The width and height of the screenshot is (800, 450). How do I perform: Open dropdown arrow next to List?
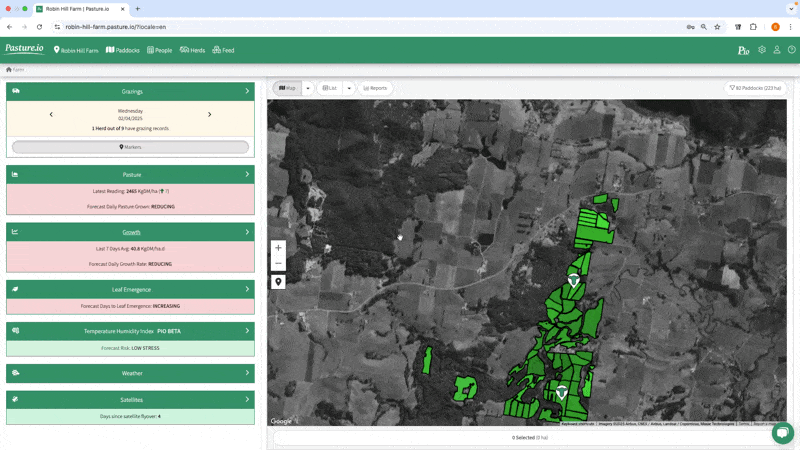click(x=349, y=88)
